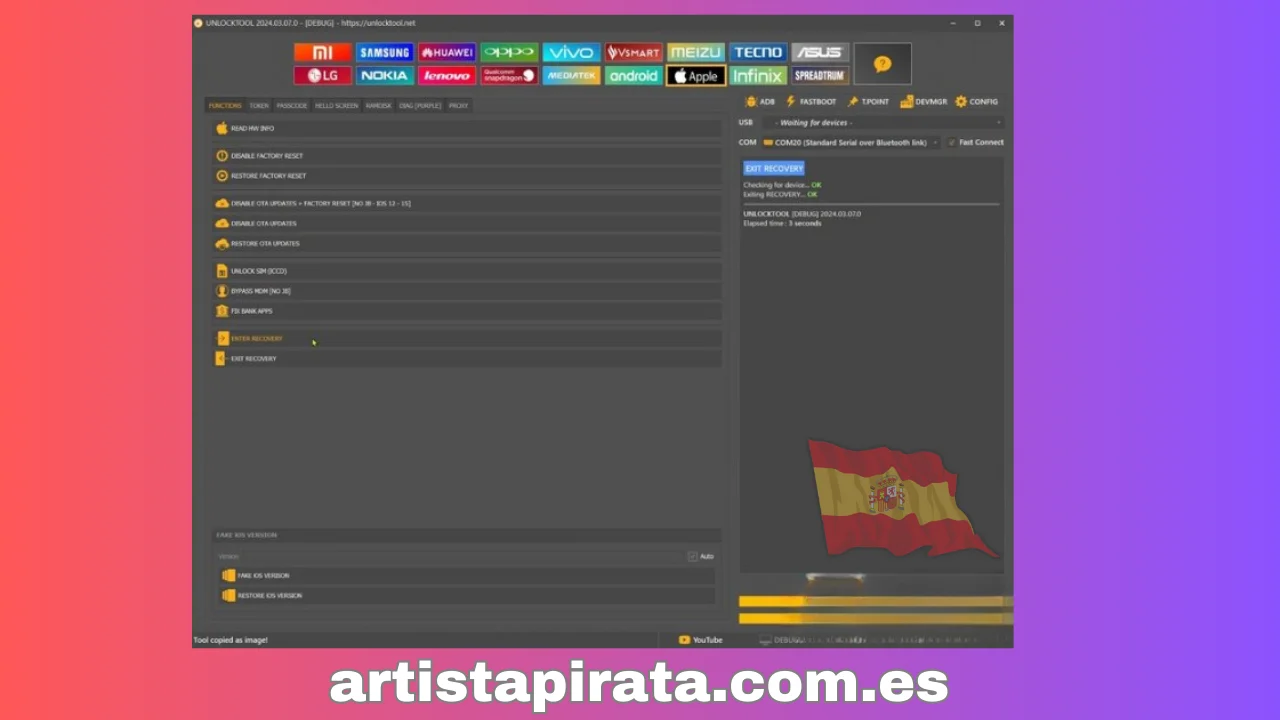This screenshot has width=1280, height=720.
Task: Select the ASUS brand icon
Action: click(820, 53)
